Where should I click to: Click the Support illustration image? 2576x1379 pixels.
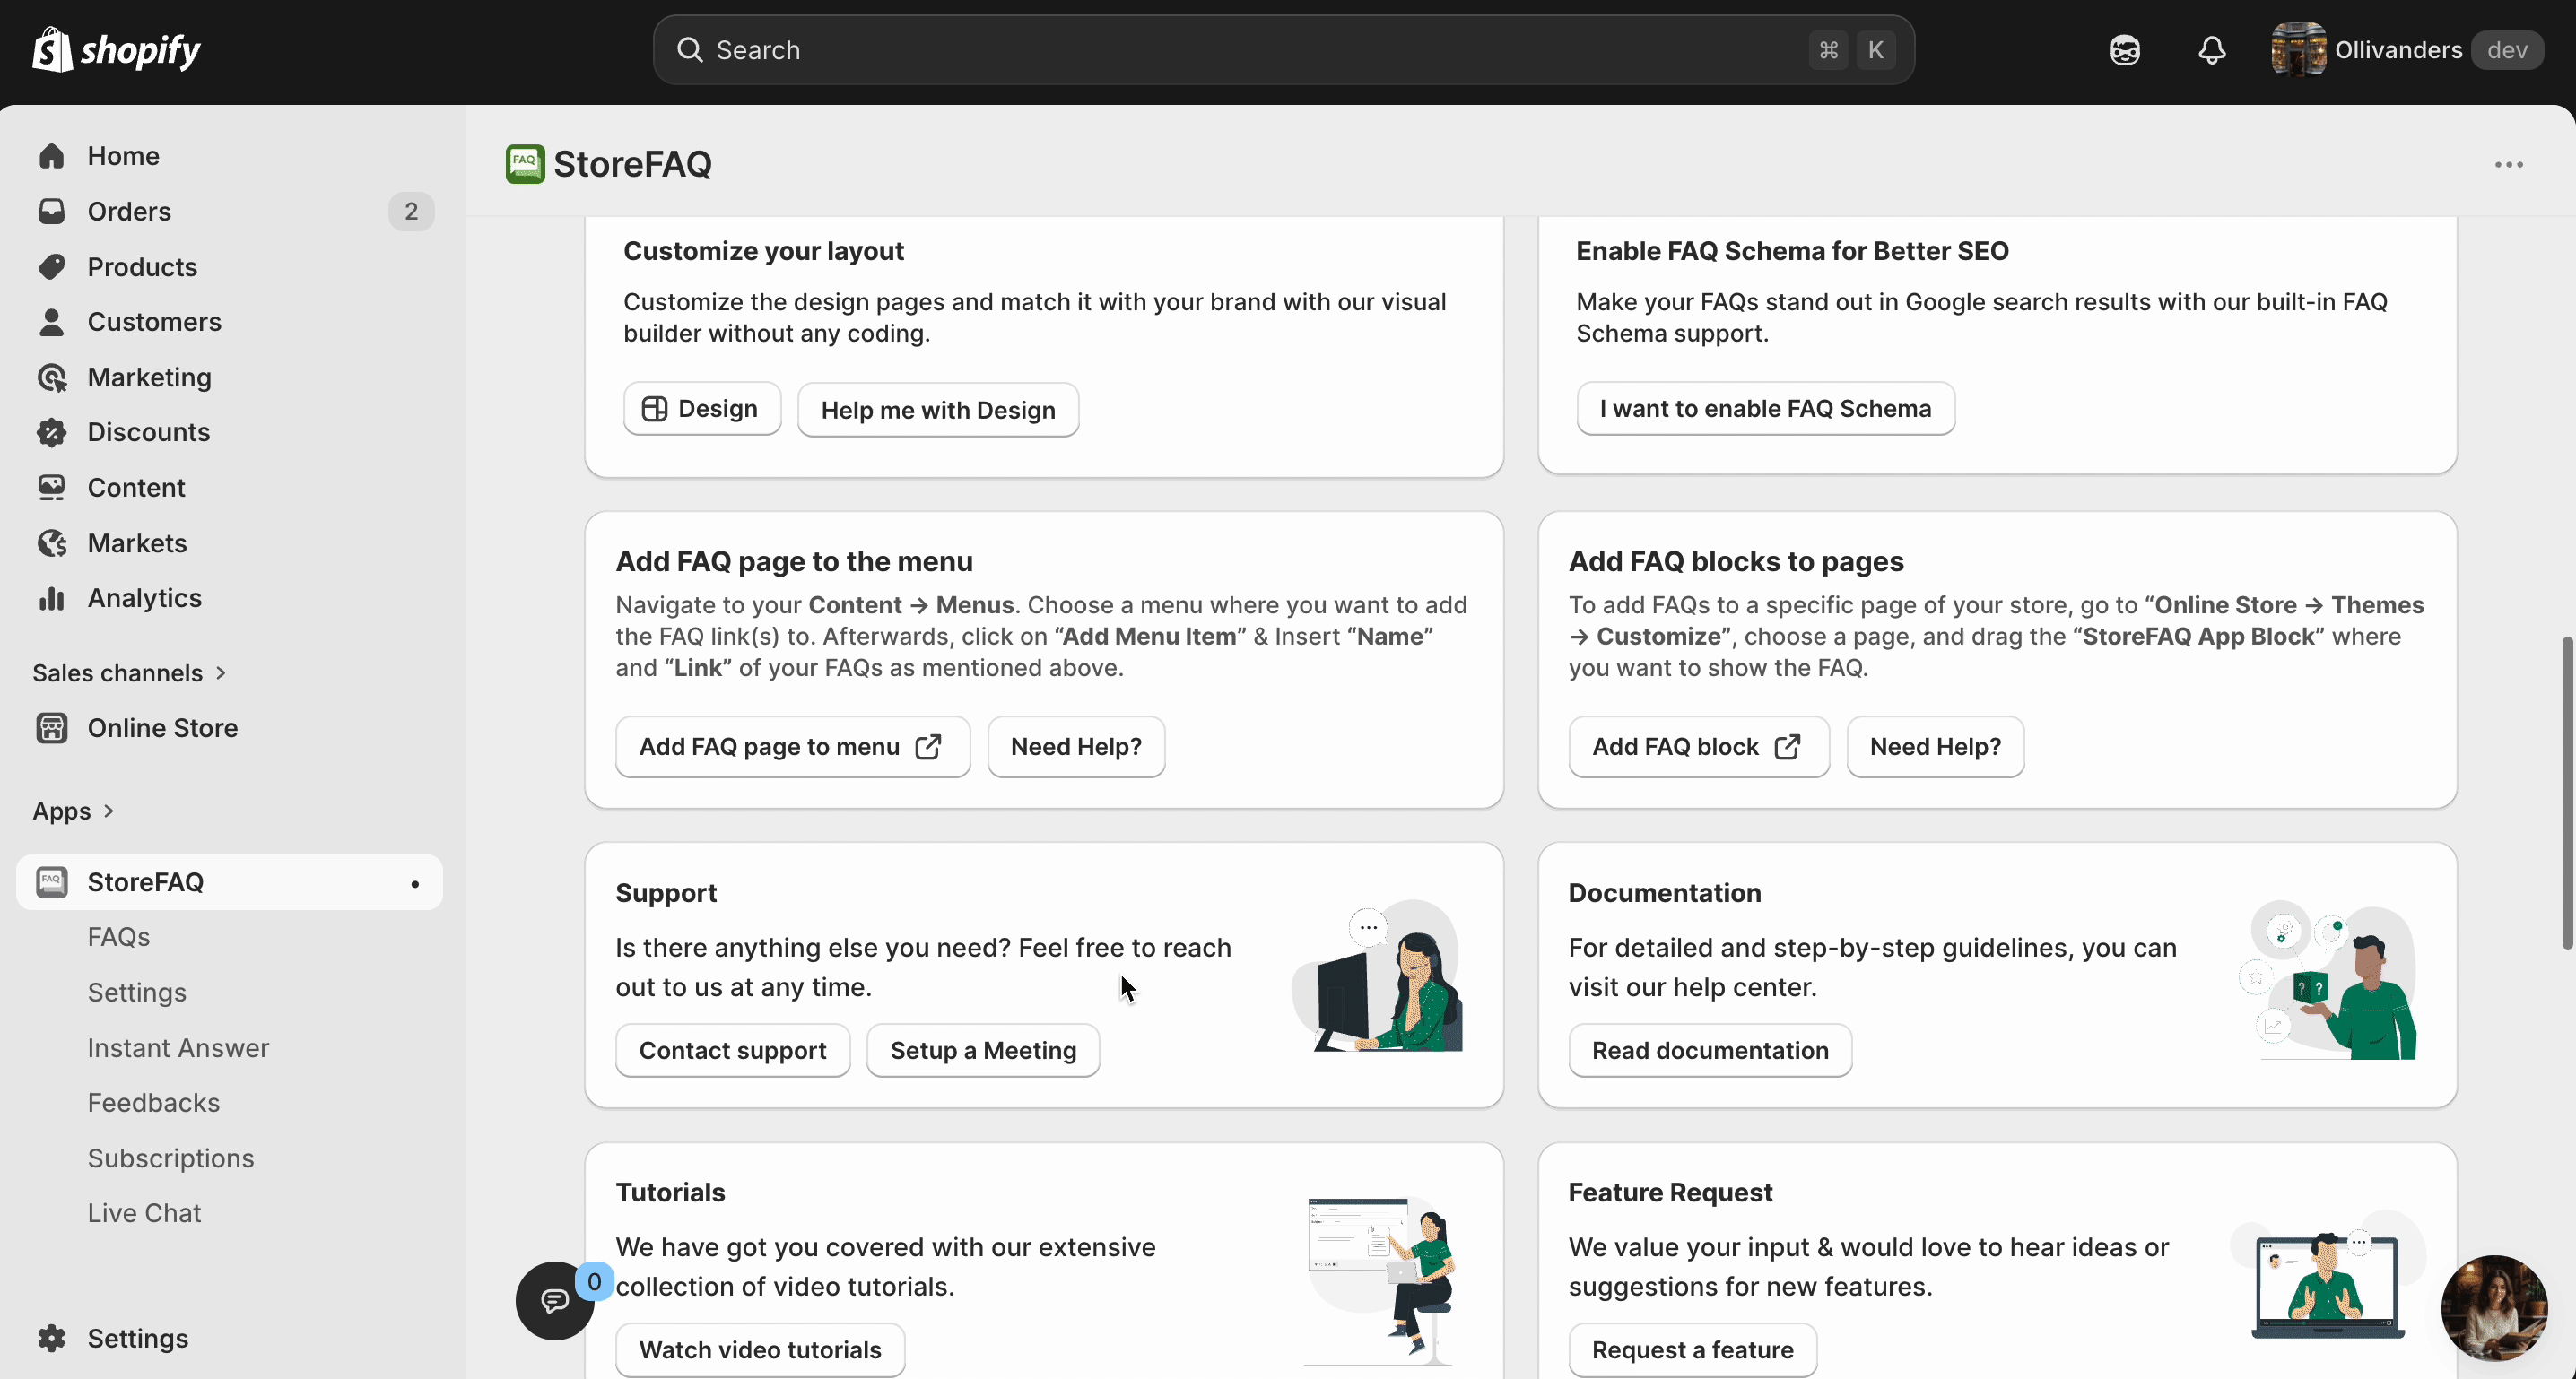click(1378, 976)
